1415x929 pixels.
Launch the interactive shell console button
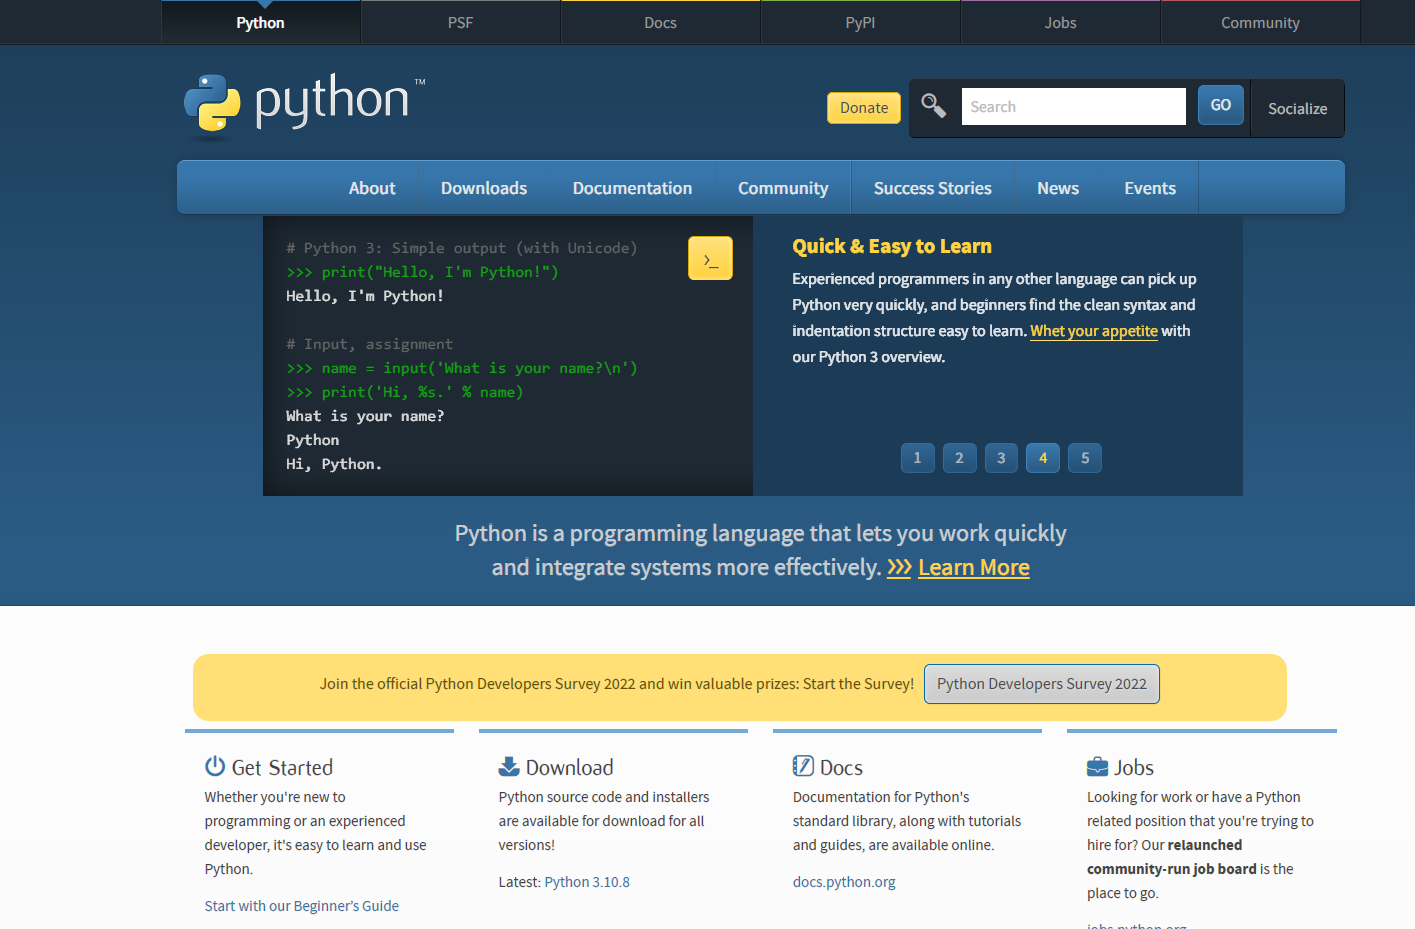[710, 257]
